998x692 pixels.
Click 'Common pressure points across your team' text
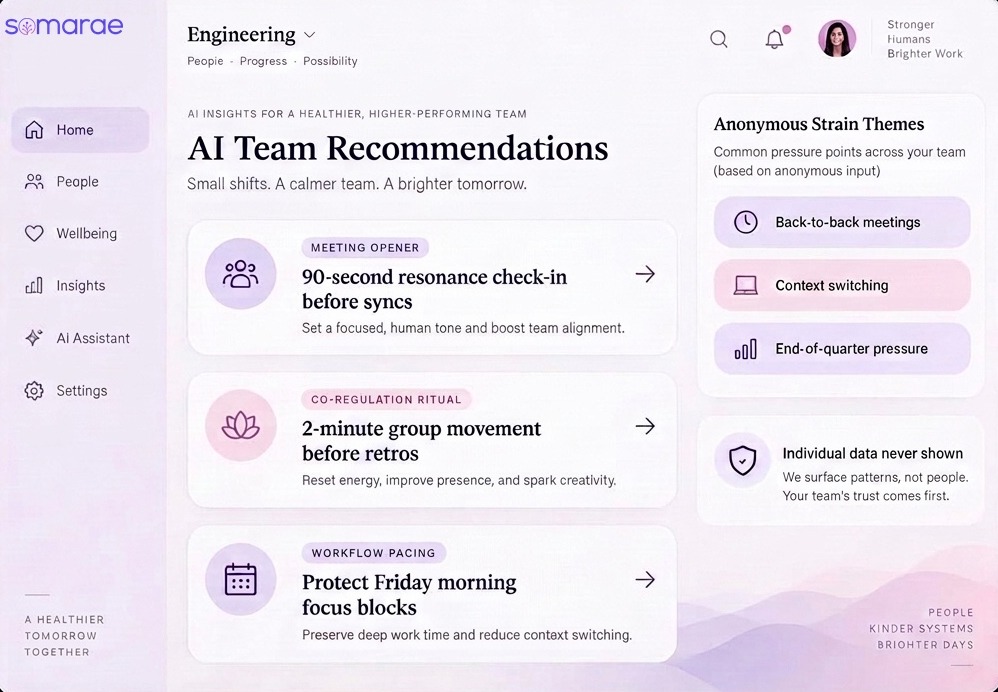pyautogui.click(x=840, y=152)
